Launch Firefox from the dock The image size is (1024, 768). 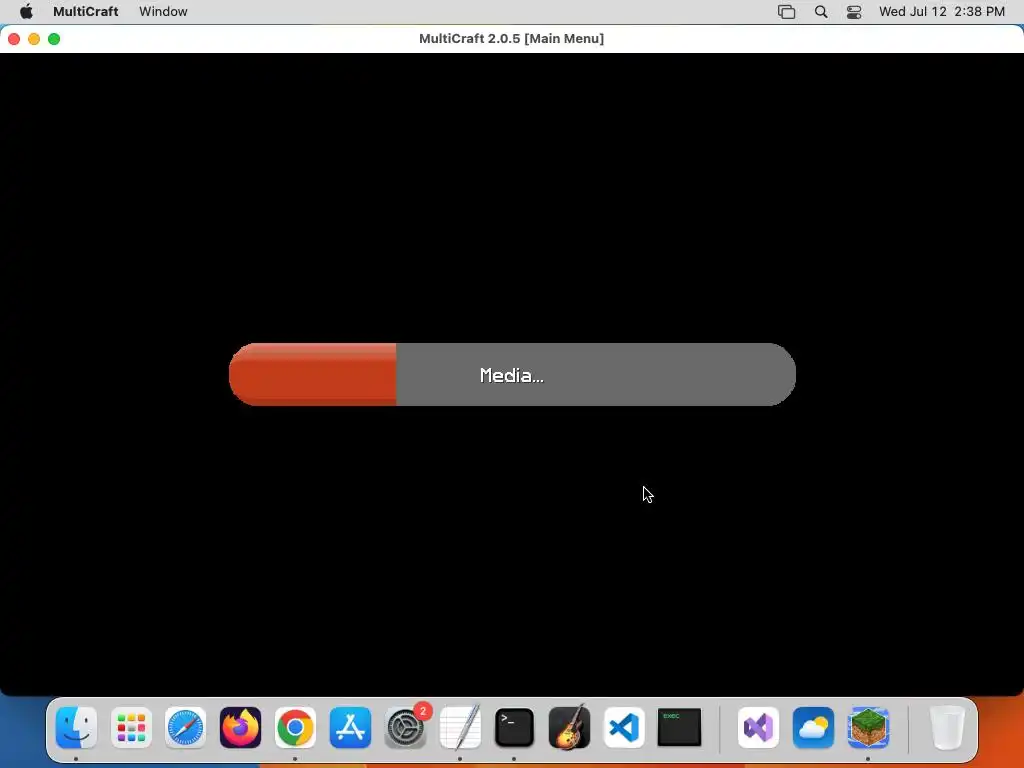click(x=240, y=727)
